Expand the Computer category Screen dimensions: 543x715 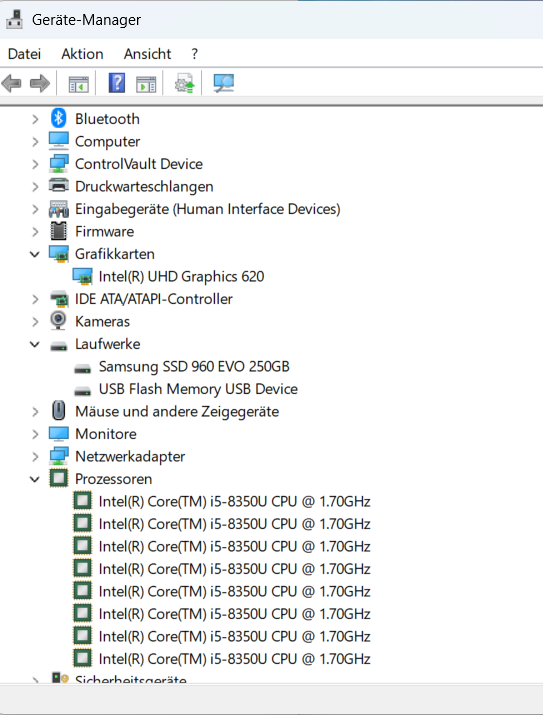(x=35, y=141)
